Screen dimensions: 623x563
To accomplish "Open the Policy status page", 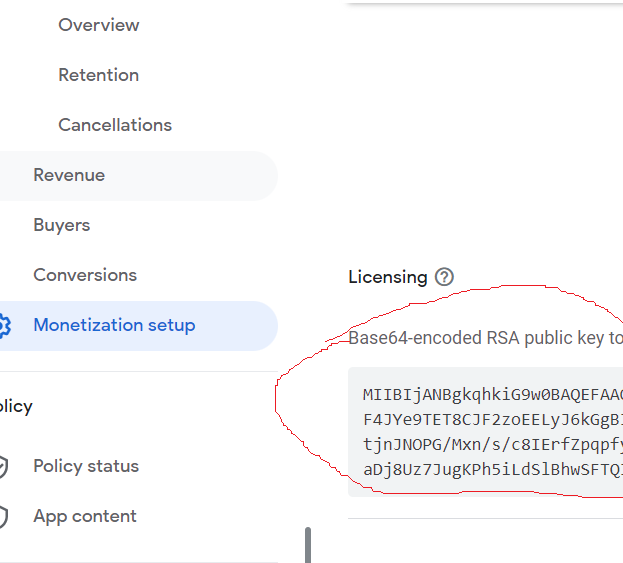I will point(86,466).
